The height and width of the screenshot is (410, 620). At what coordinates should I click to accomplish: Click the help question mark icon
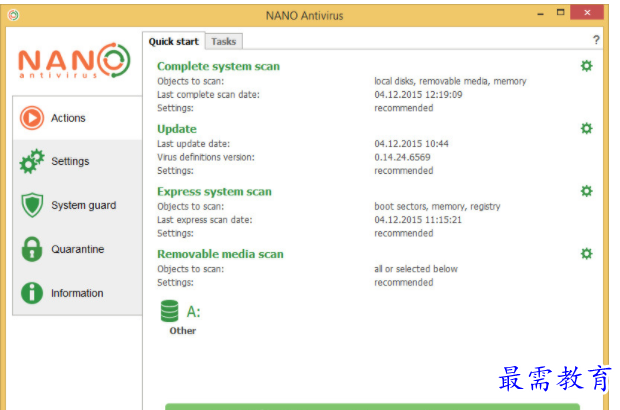point(596,40)
